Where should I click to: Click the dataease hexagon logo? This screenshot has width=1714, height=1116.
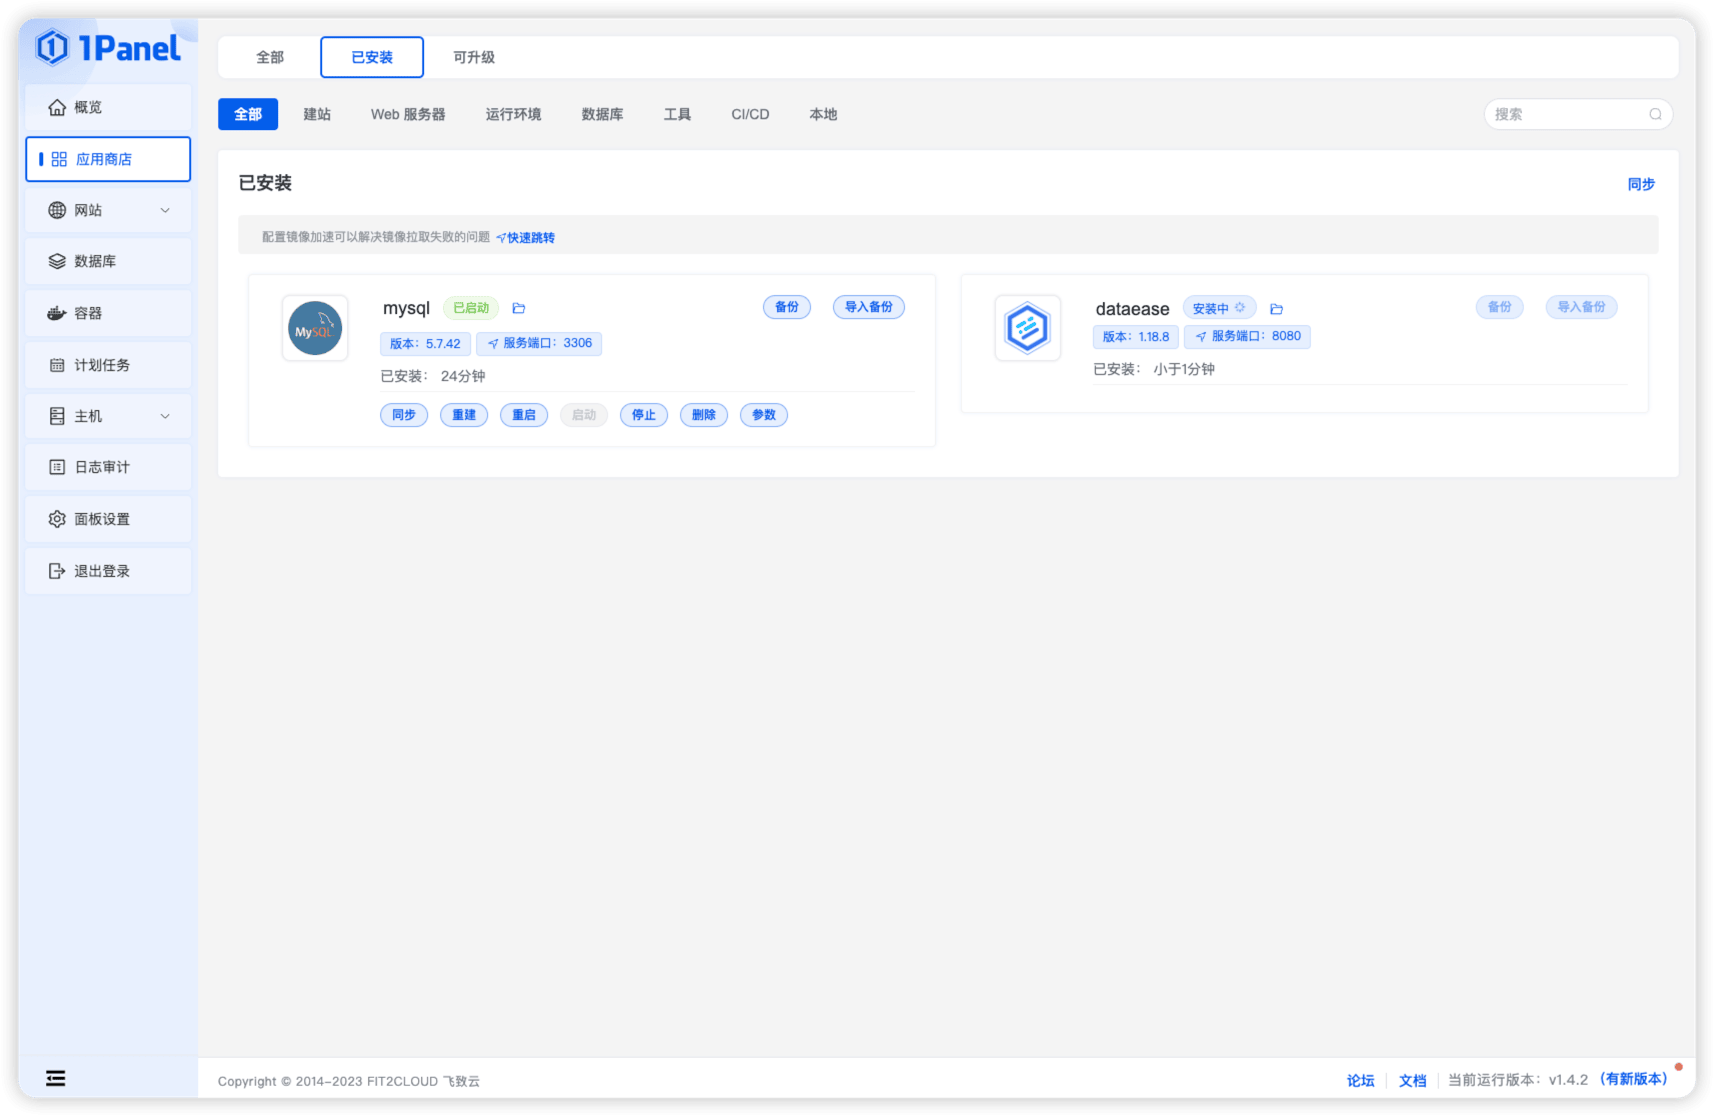click(1027, 328)
